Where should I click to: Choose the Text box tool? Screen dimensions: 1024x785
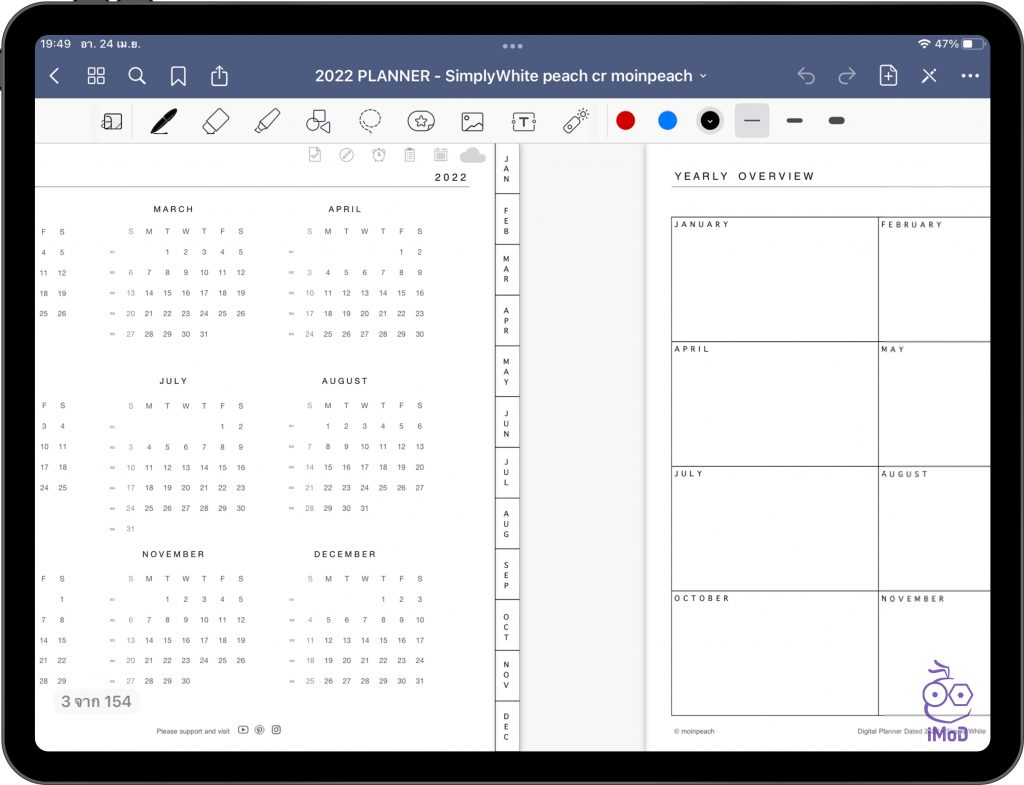(524, 121)
